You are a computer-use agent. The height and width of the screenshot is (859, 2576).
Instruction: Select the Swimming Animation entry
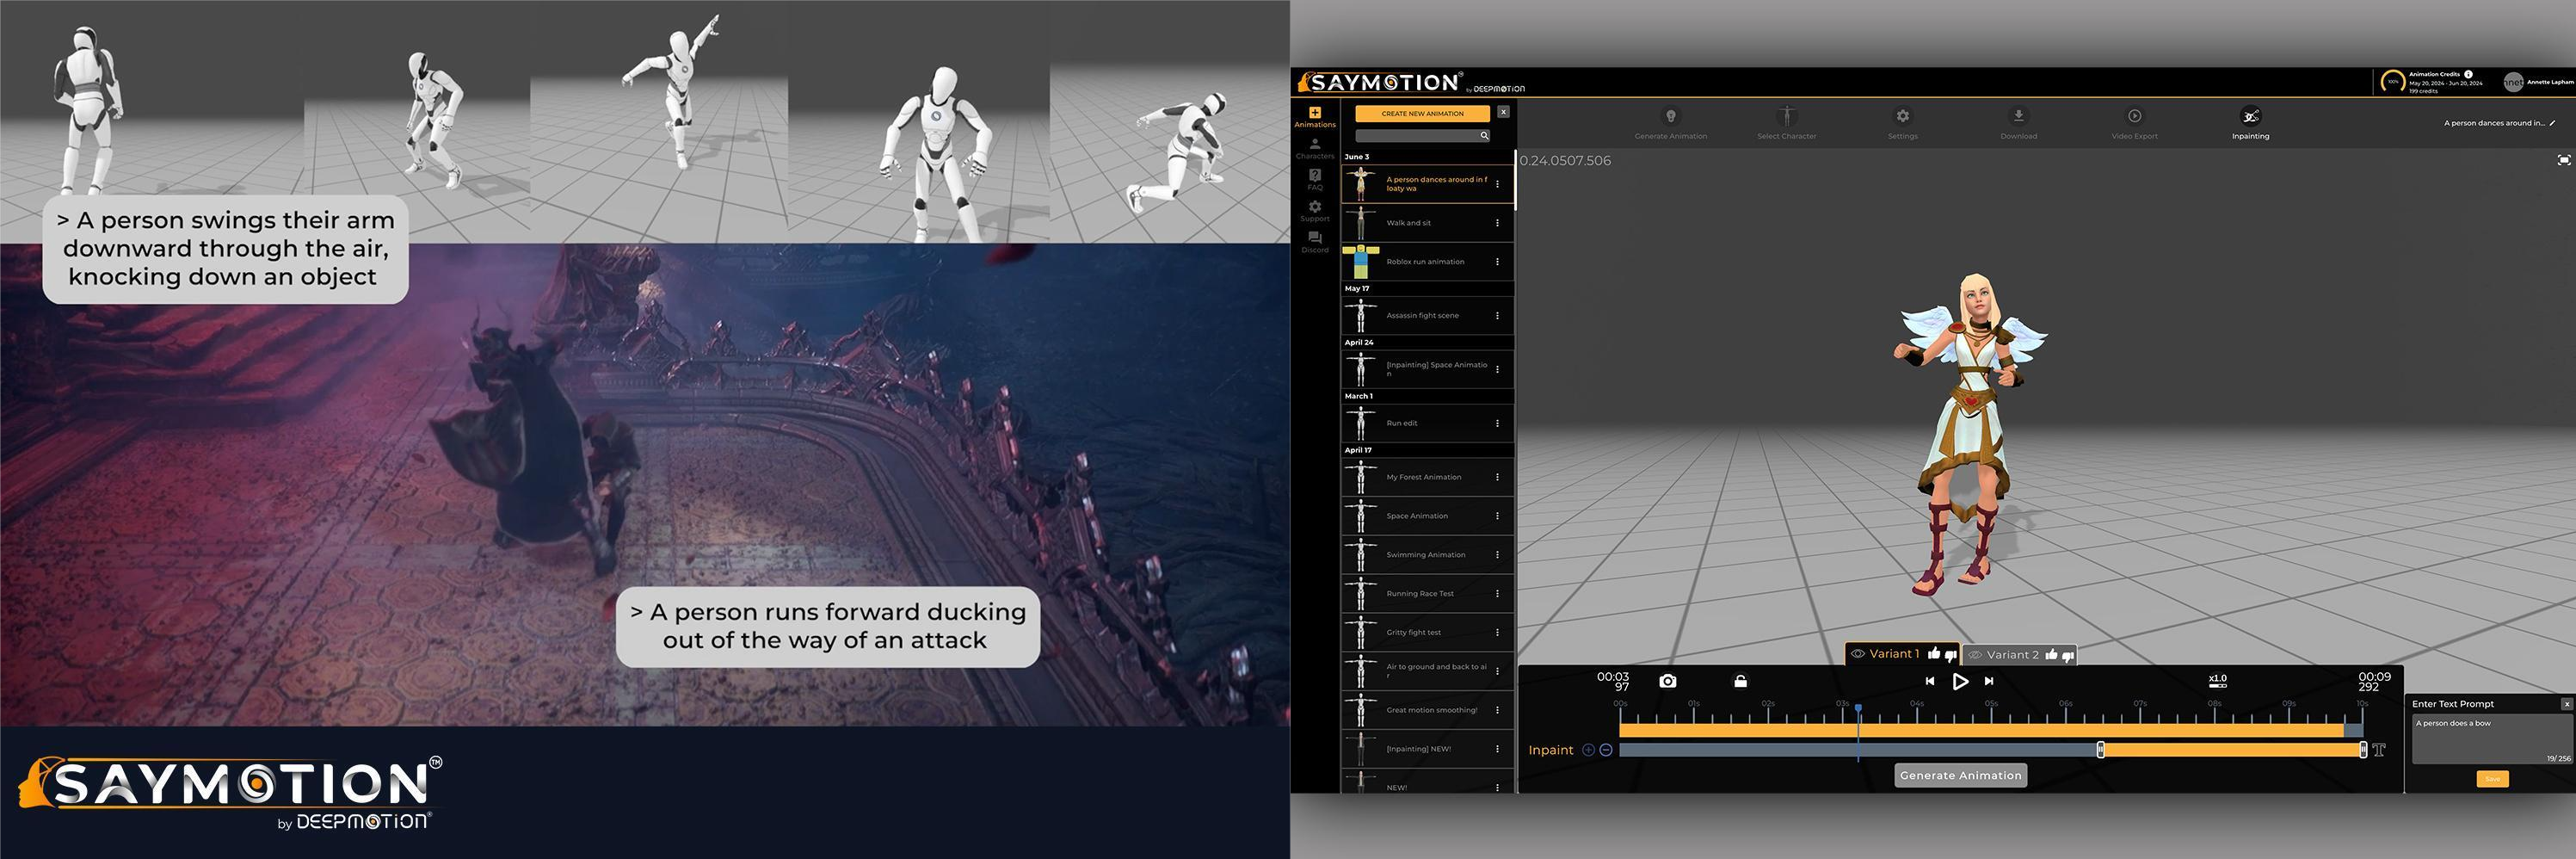click(x=1427, y=555)
